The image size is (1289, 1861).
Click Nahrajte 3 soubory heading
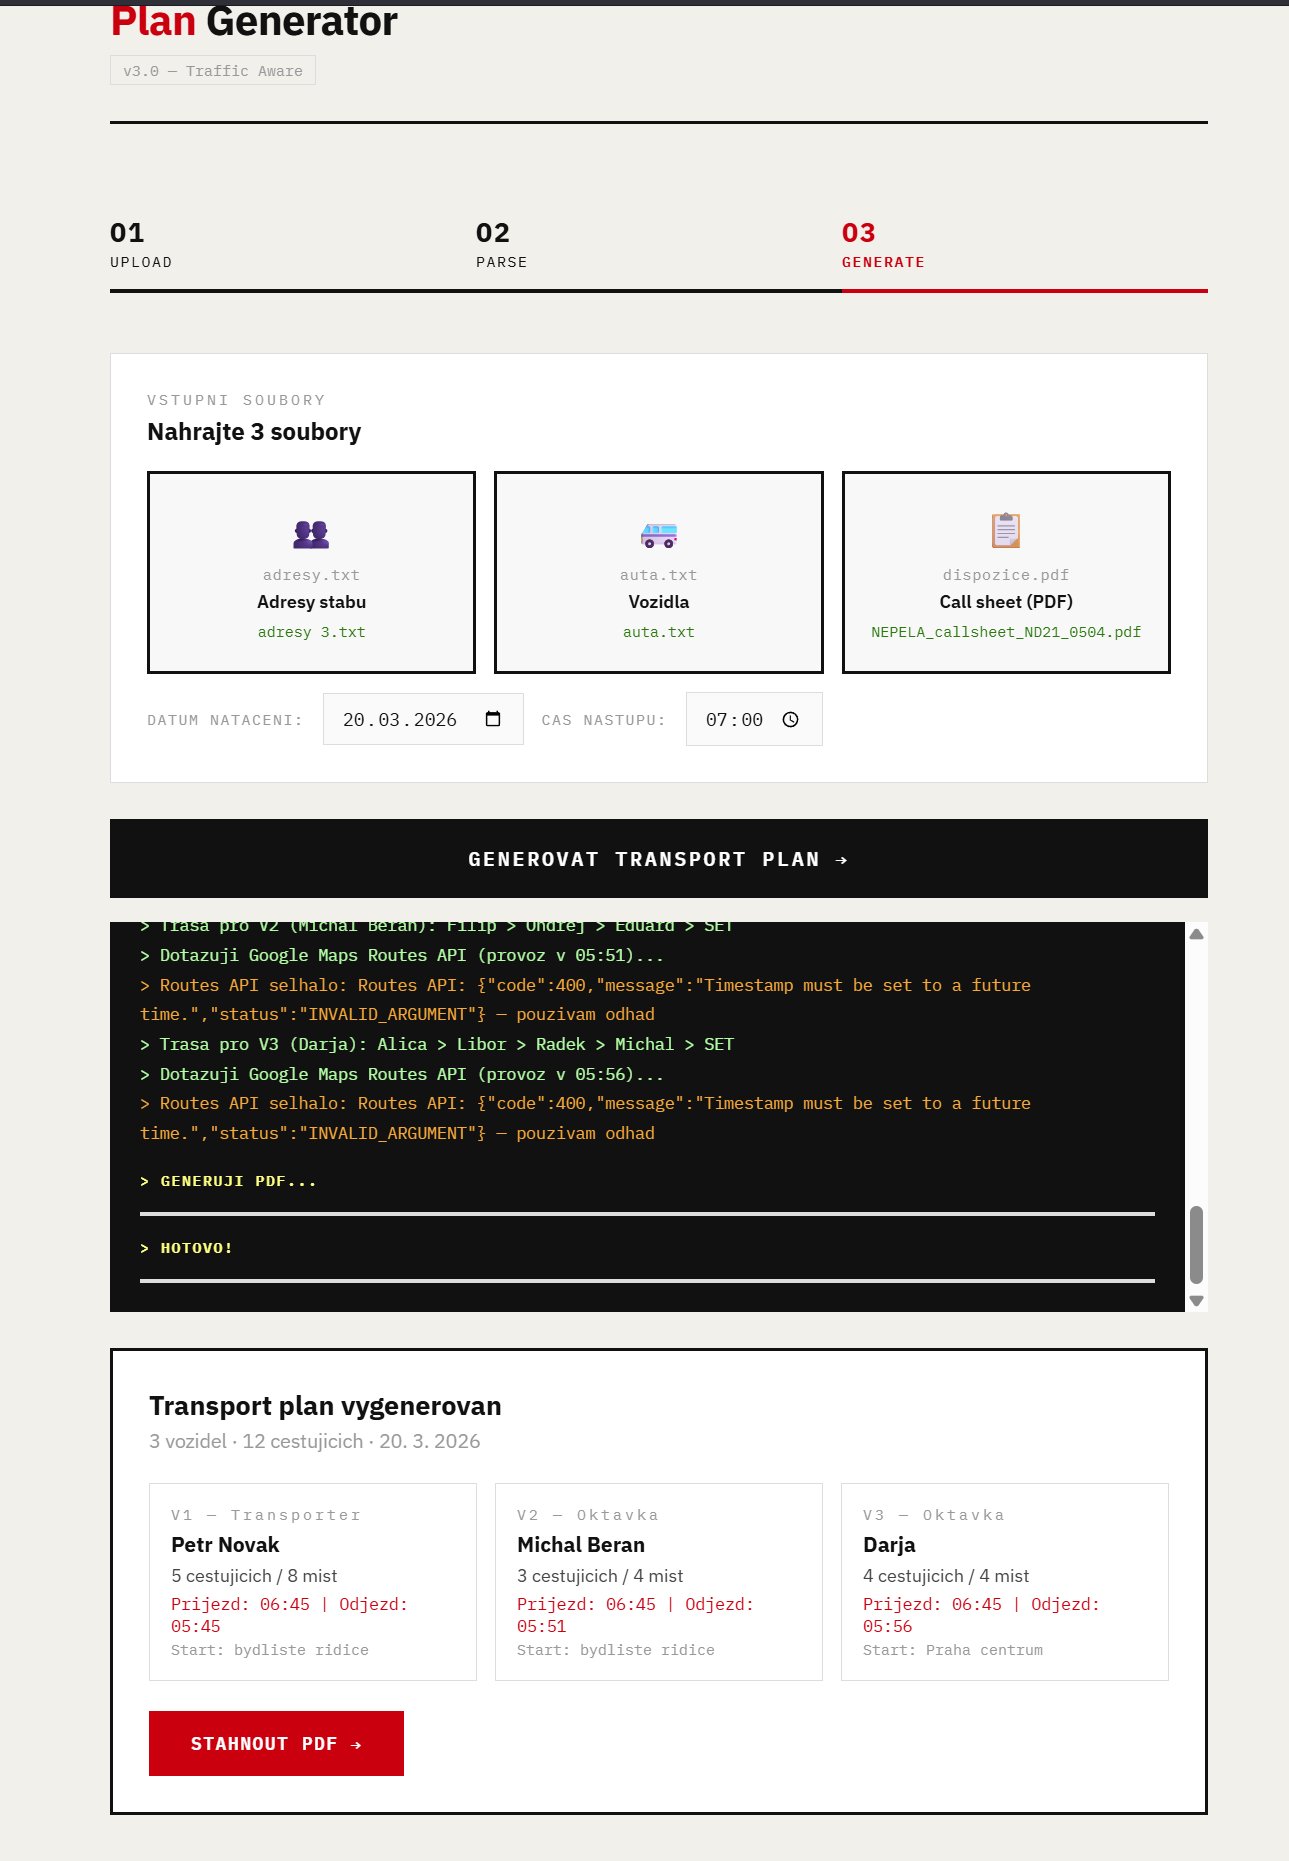click(x=254, y=432)
